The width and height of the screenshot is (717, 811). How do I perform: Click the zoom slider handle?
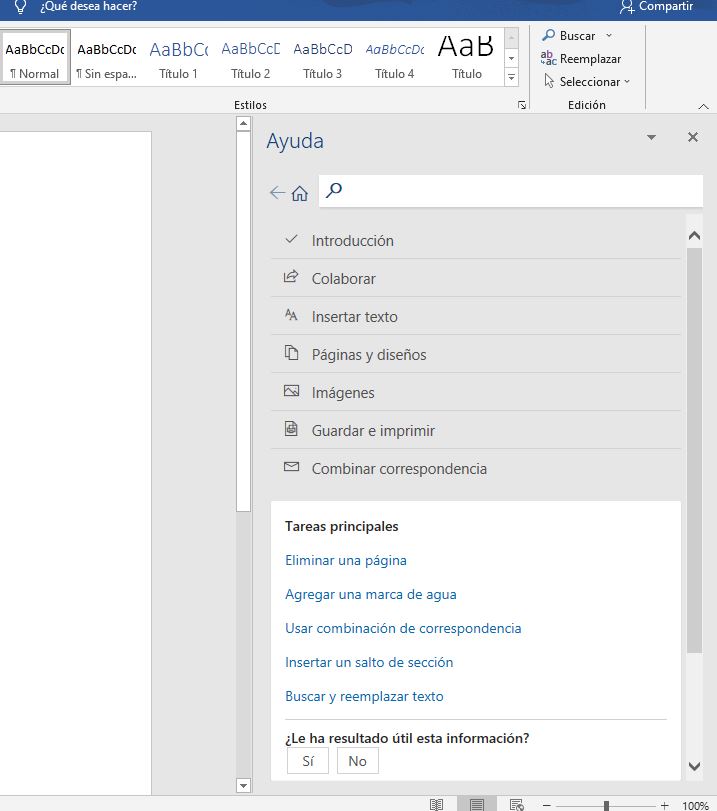606,805
